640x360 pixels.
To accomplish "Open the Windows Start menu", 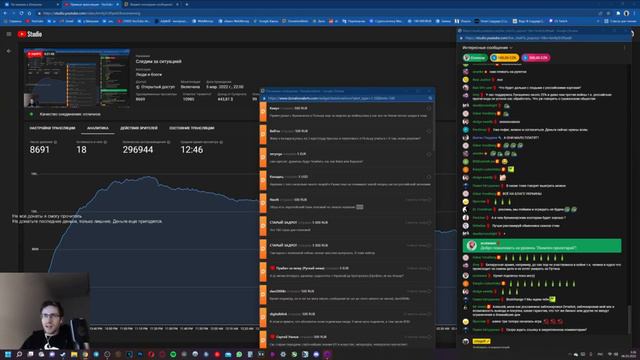I will pyautogui.click(x=8, y=354).
